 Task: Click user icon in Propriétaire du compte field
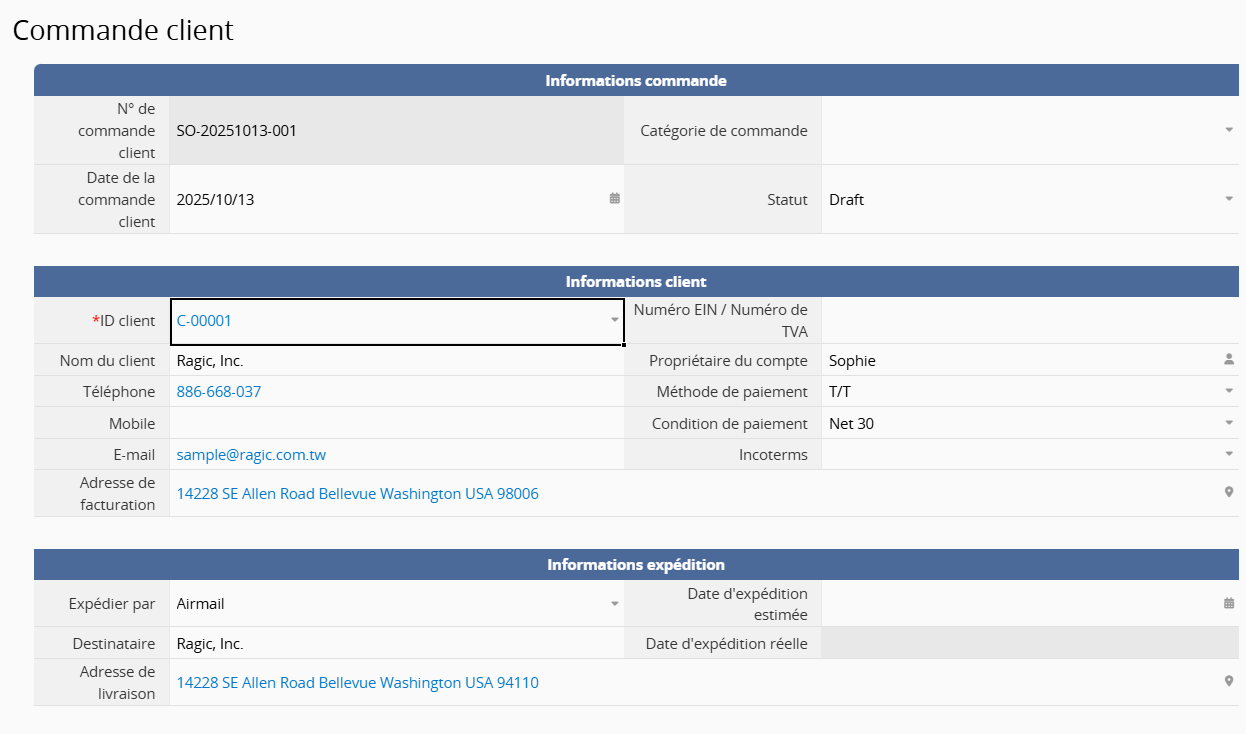[x=1229, y=359]
